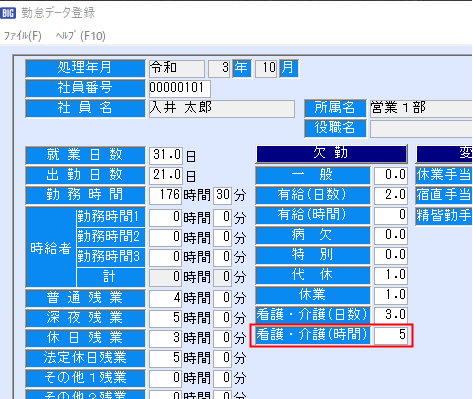
Task: Open the ファイル(F) menu
Action: pos(23,36)
